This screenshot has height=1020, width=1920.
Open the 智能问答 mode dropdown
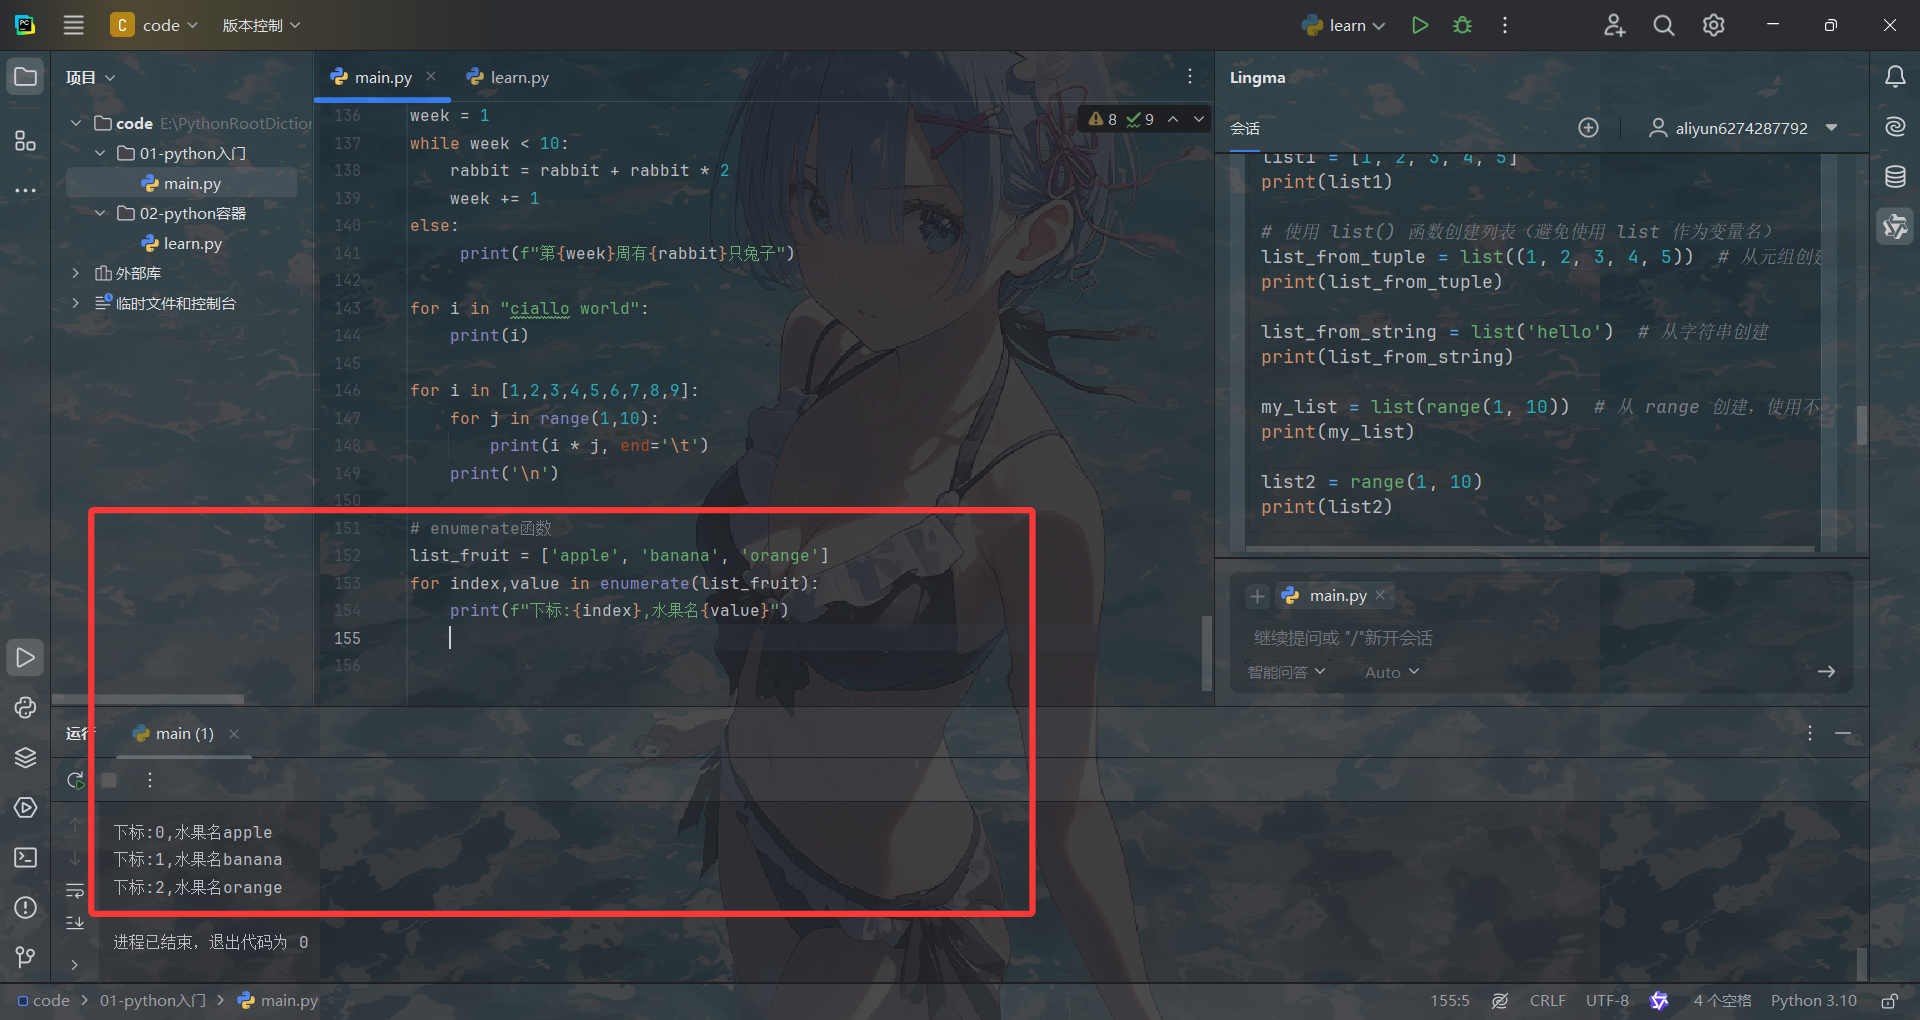tap(1286, 672)
